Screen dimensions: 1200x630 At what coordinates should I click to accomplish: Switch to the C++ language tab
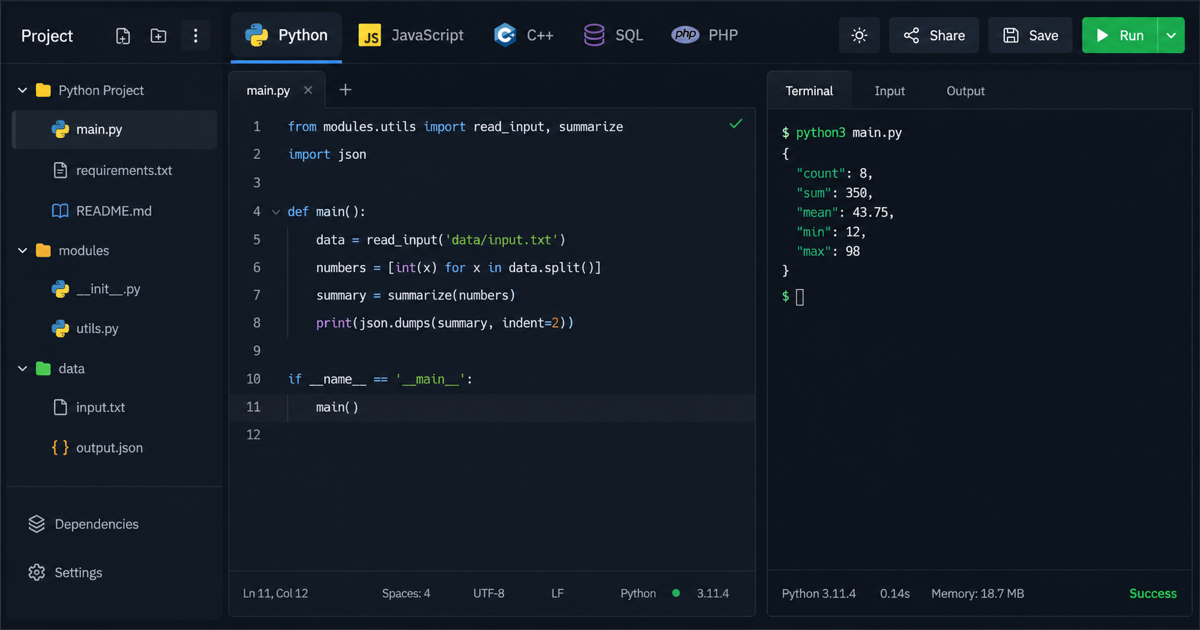524,35
